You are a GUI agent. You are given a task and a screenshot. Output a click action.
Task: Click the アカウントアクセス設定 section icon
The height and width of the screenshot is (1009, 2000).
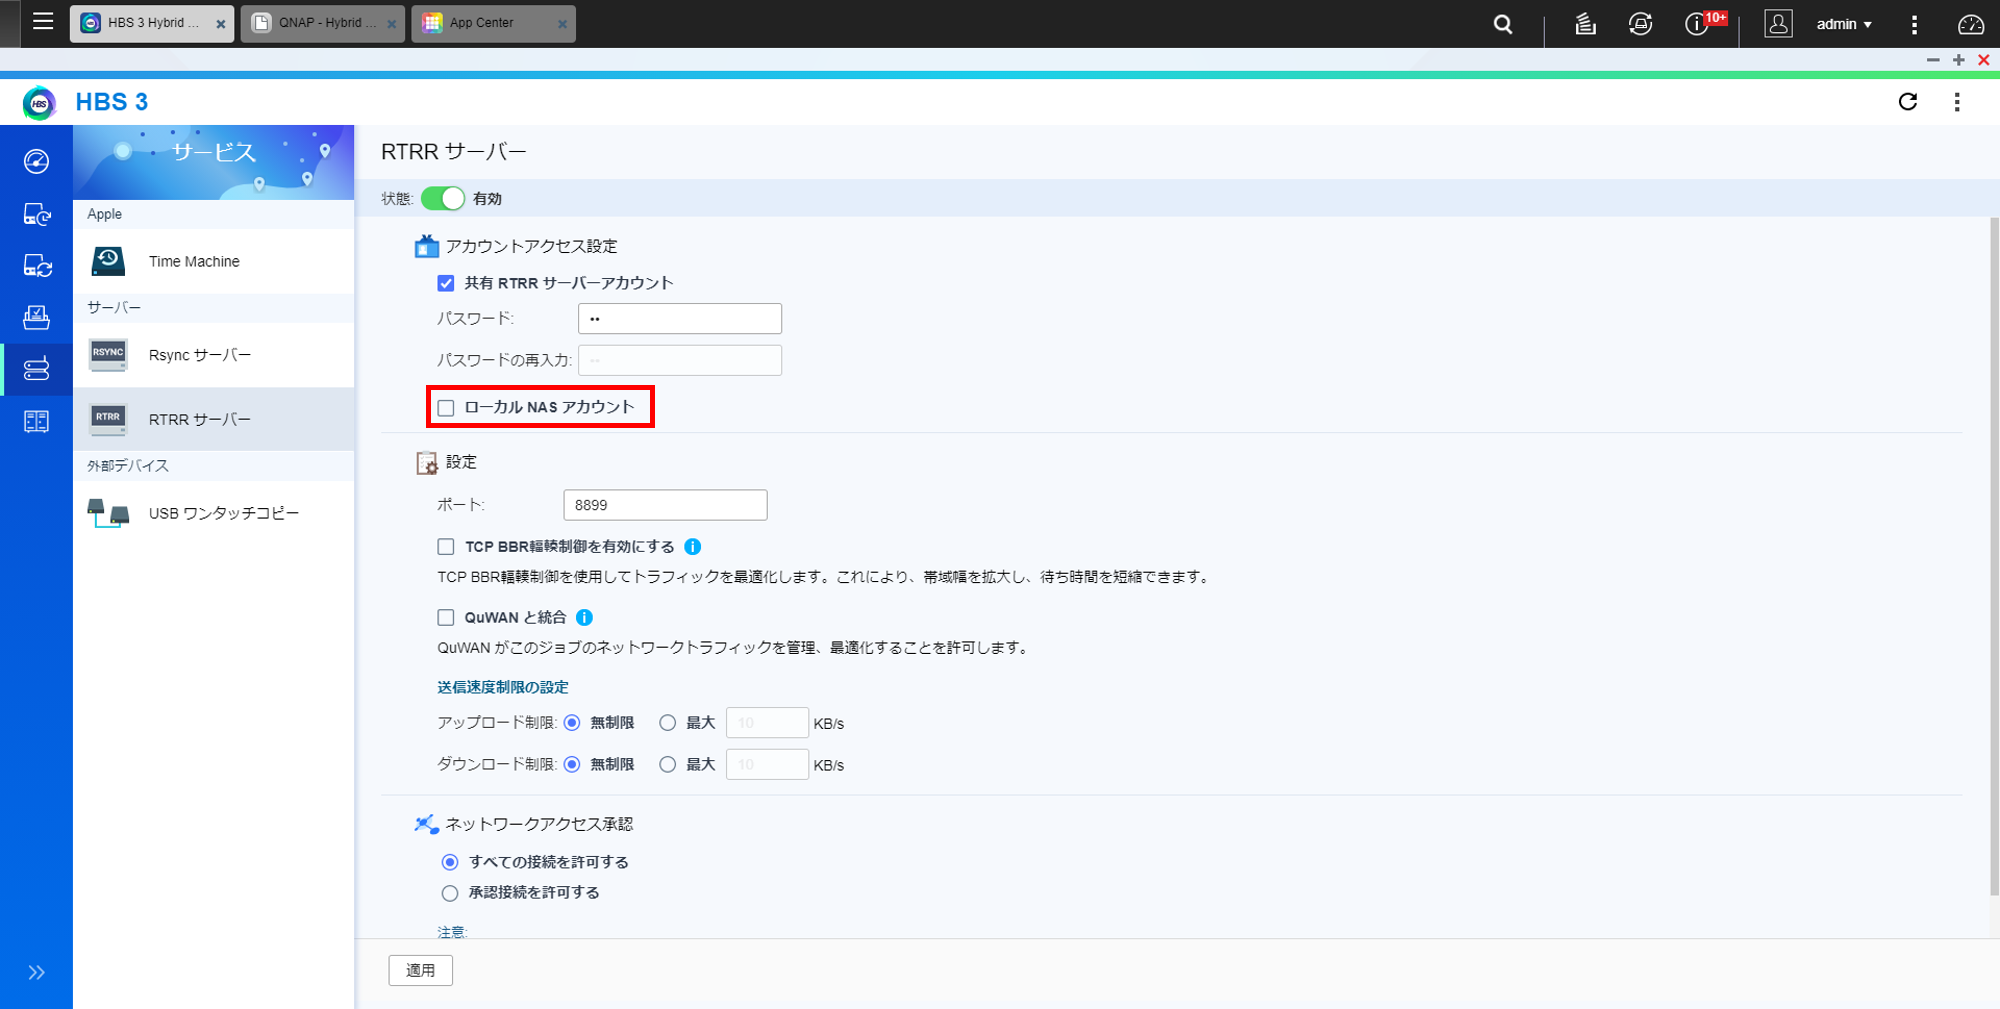click(426, 246)
